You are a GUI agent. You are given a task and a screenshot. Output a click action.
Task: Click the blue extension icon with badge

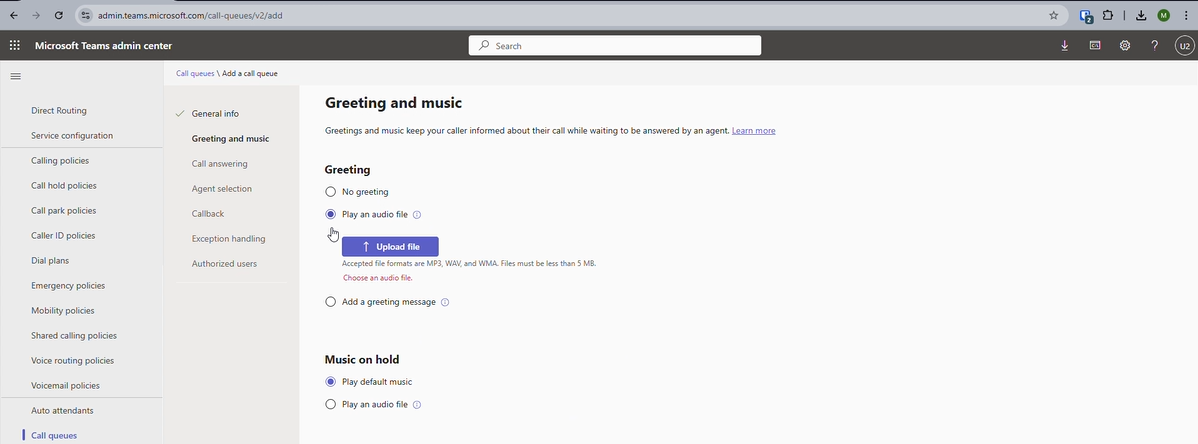pyautogui.click(x=1086, y=15)
